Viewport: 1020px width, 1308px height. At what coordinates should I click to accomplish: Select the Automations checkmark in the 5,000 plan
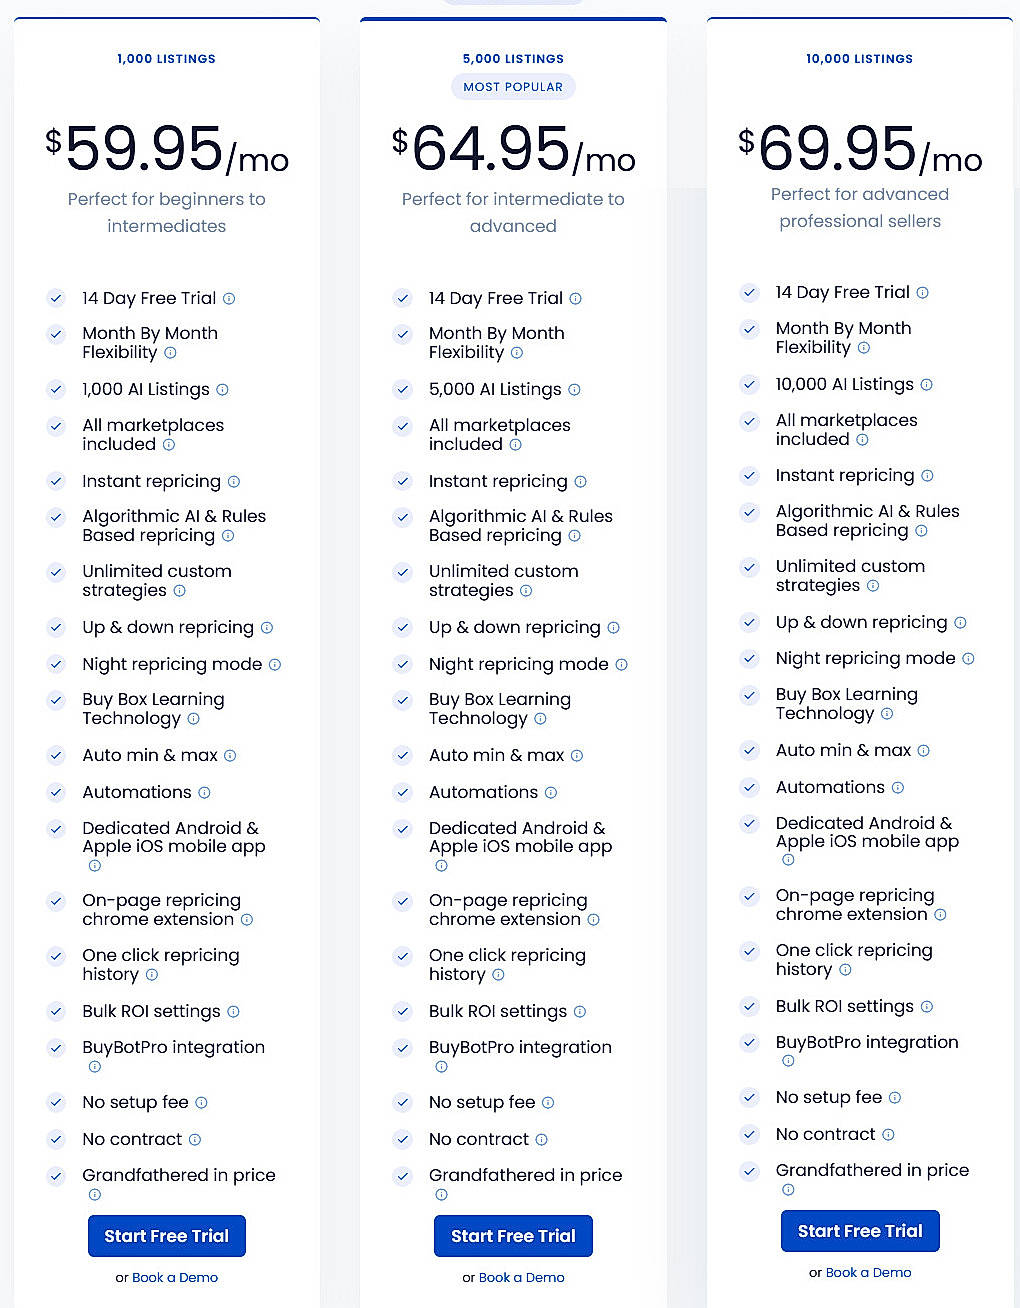[403, 792]
